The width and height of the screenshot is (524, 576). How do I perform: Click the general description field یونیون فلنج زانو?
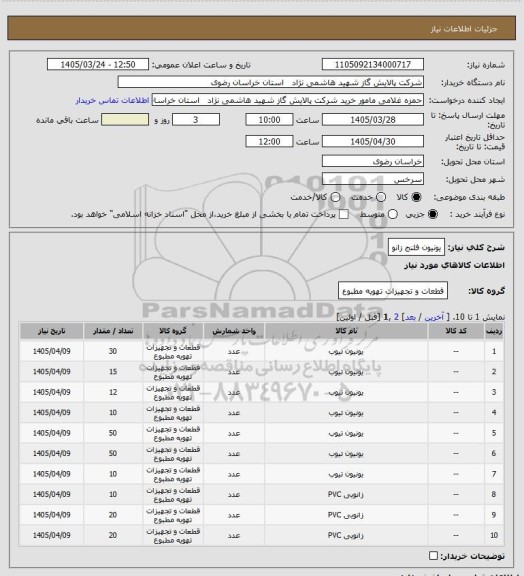[416, 247]
